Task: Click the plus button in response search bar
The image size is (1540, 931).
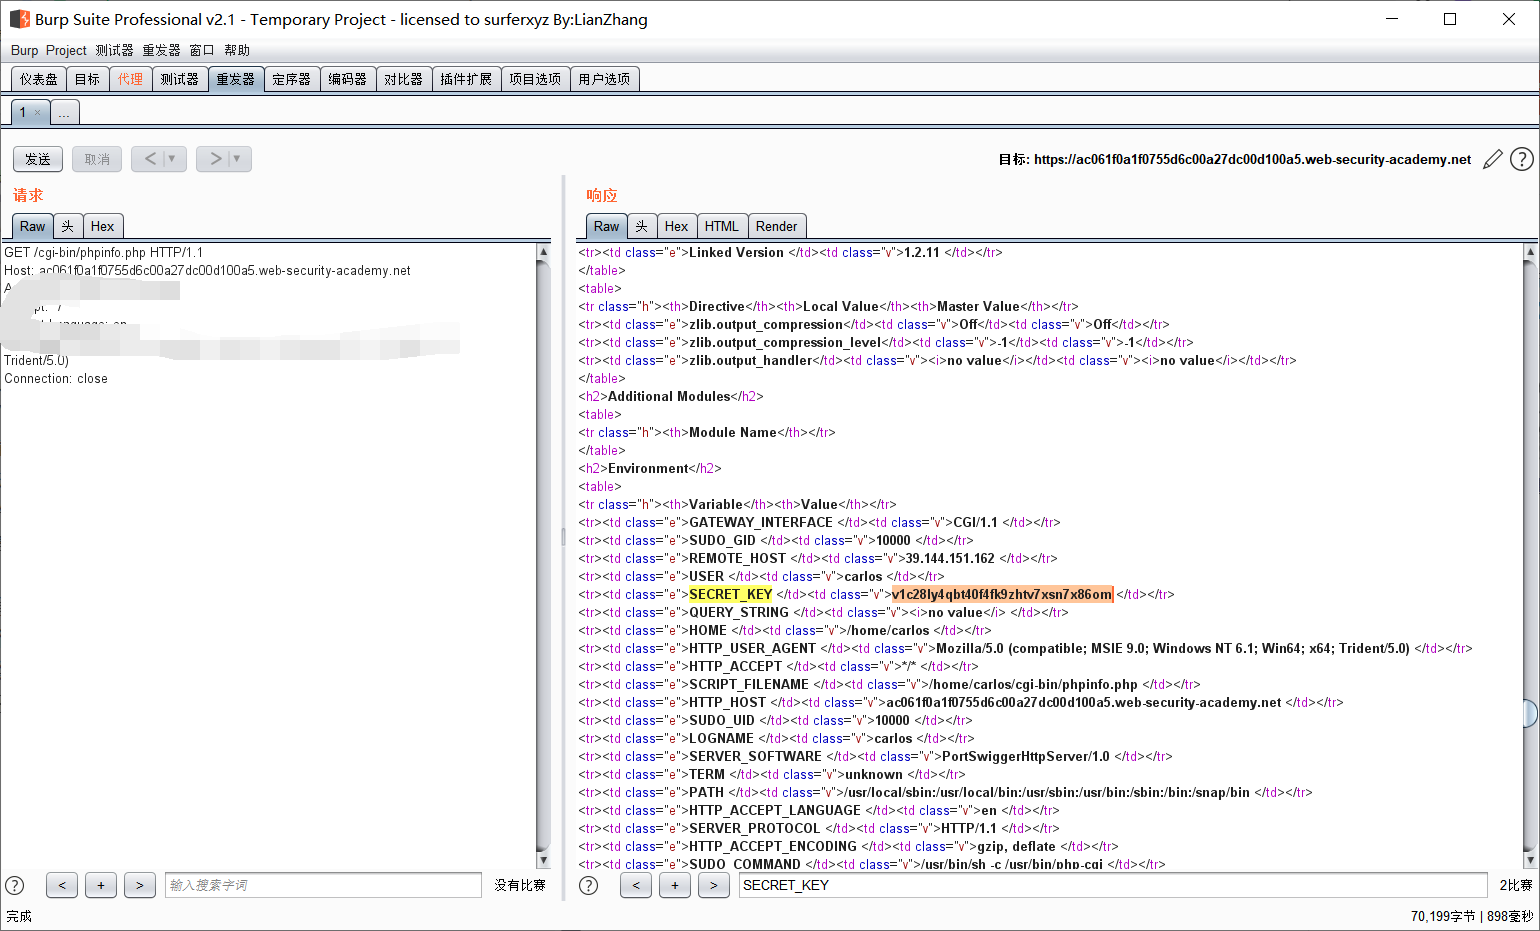Action: pos(675,885)
